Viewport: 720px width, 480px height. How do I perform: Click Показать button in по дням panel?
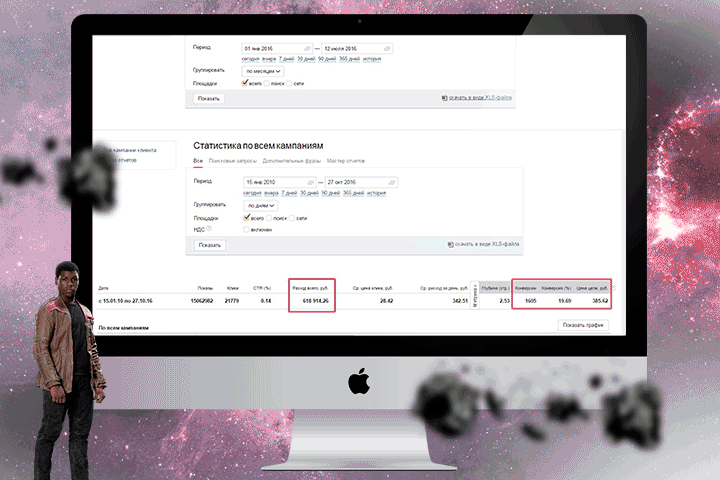(210, 245)
